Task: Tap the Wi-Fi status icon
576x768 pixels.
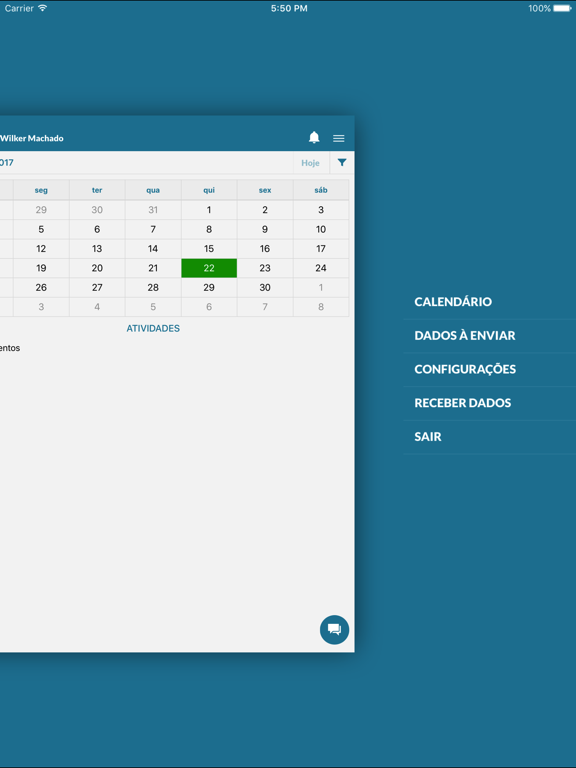Action: pyautogui.click(x=43, y=8)
